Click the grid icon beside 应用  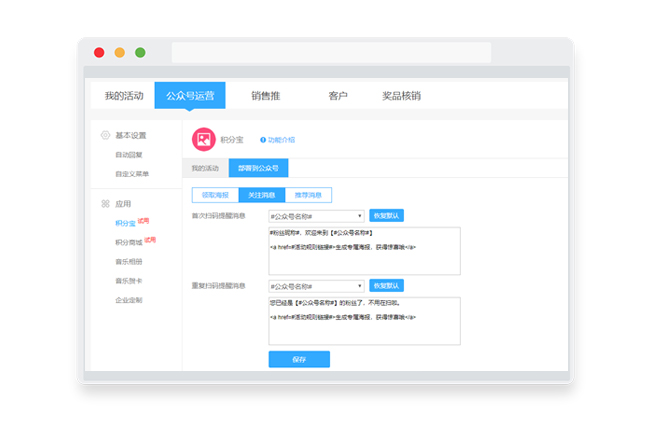click(105, 204)
